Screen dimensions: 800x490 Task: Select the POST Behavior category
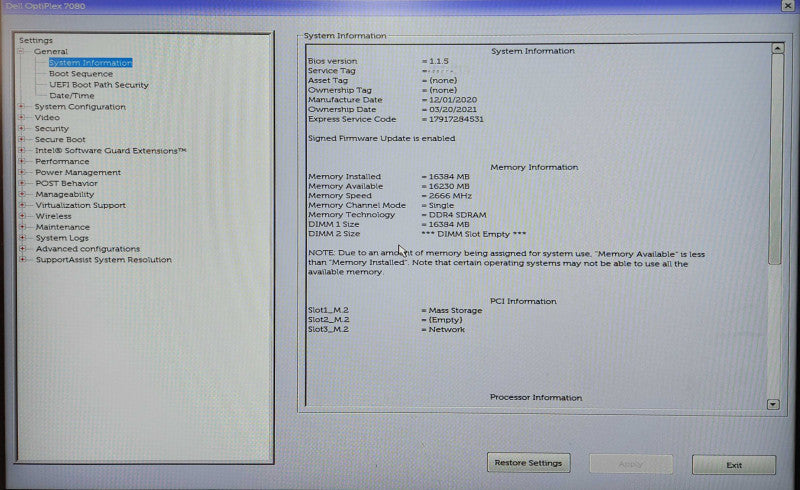point(66,183)
